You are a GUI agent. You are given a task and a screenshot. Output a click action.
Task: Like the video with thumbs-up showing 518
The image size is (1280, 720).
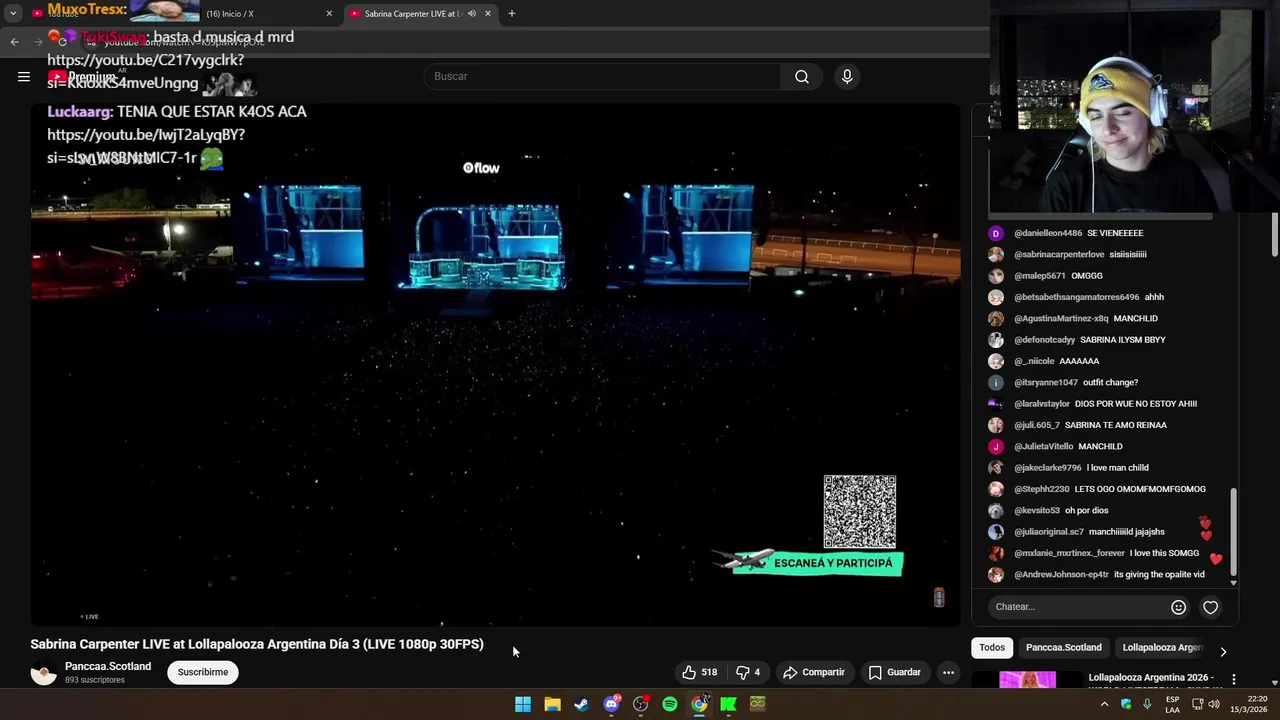tap(700, 672)
